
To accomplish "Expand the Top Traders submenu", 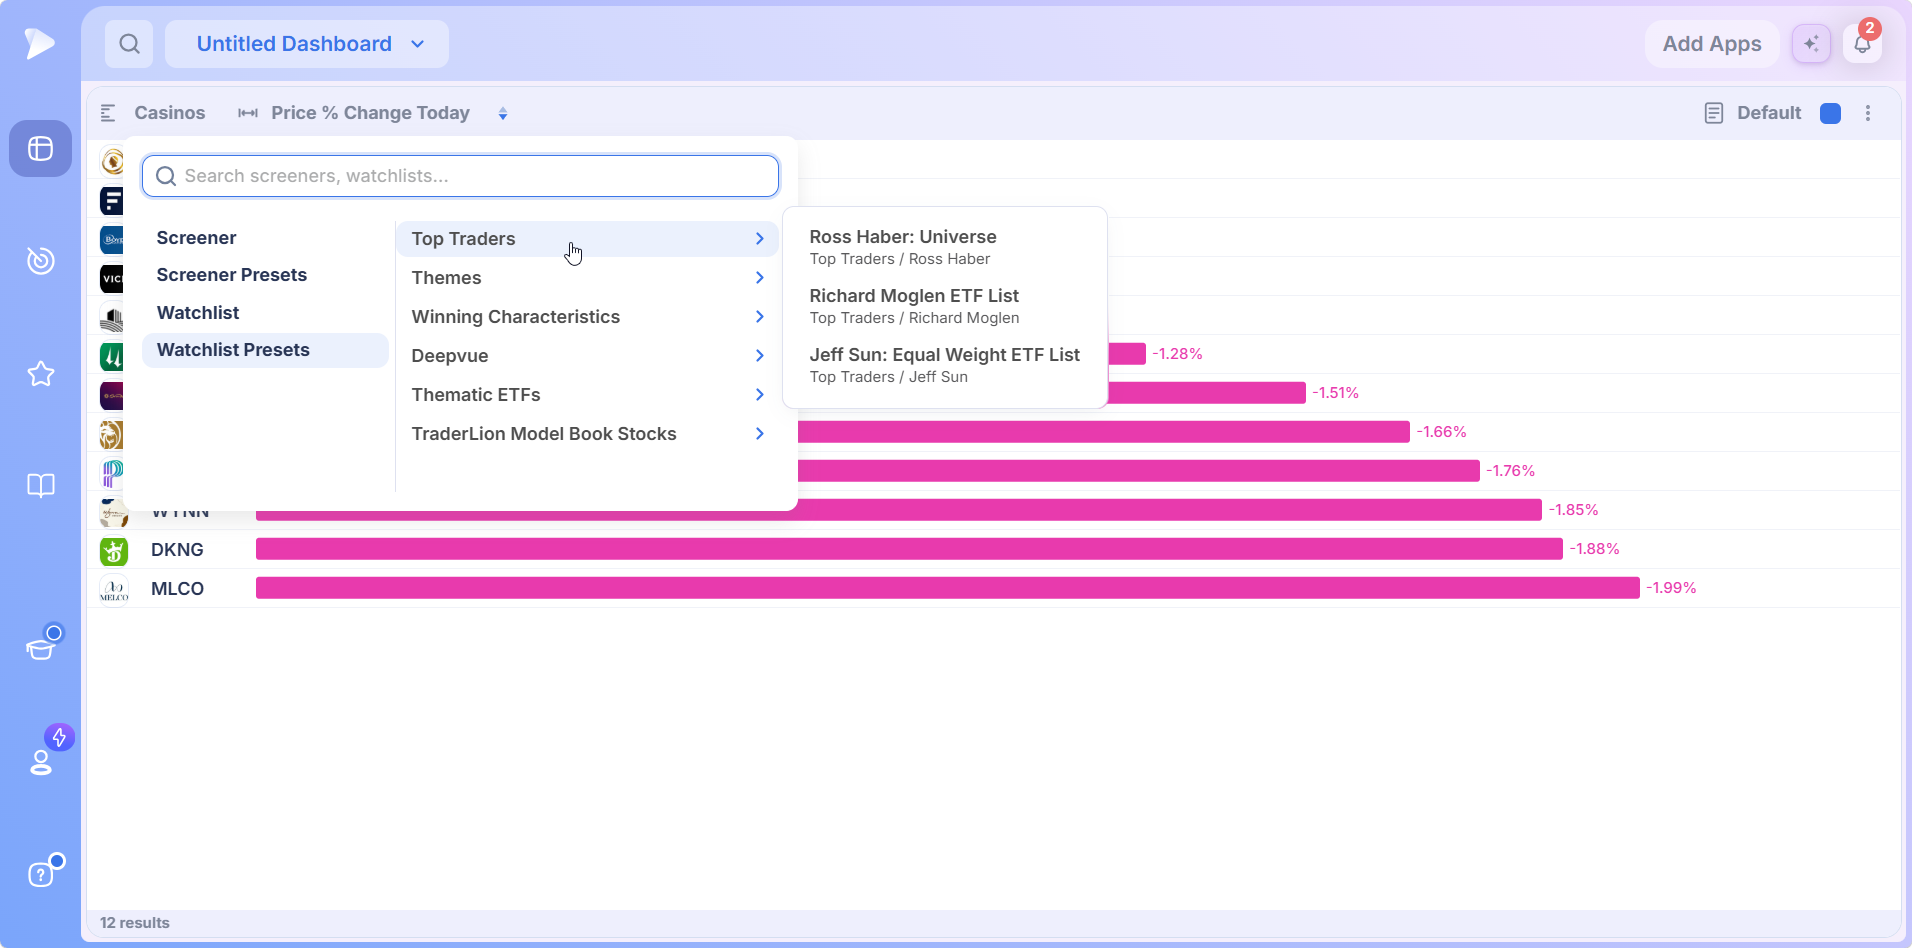I will tap(587, 239).
